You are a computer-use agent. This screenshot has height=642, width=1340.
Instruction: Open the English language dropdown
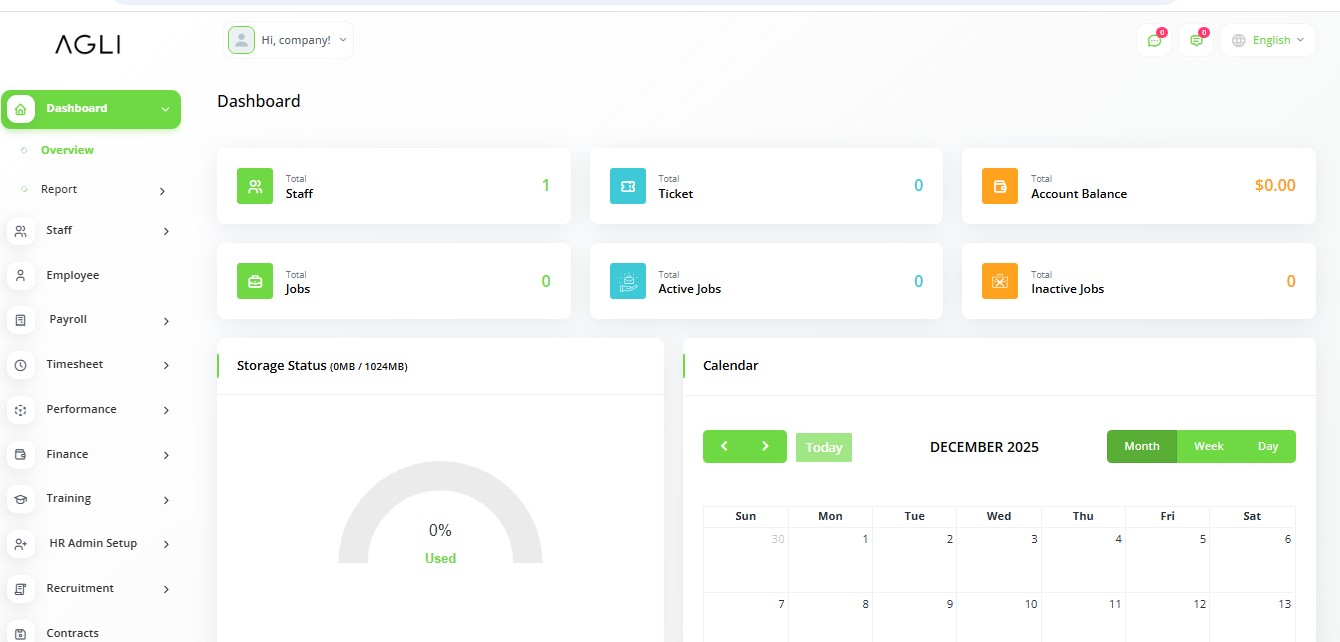[x=1268, y=40]
